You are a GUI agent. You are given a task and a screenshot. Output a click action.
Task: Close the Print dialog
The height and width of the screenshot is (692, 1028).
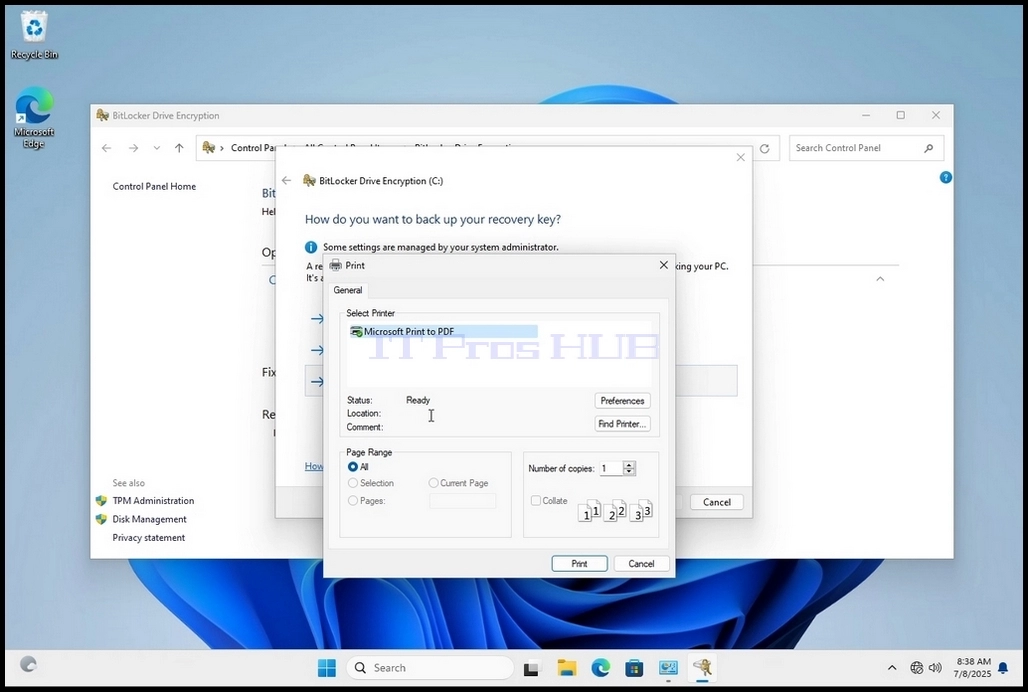pos(663,265)
